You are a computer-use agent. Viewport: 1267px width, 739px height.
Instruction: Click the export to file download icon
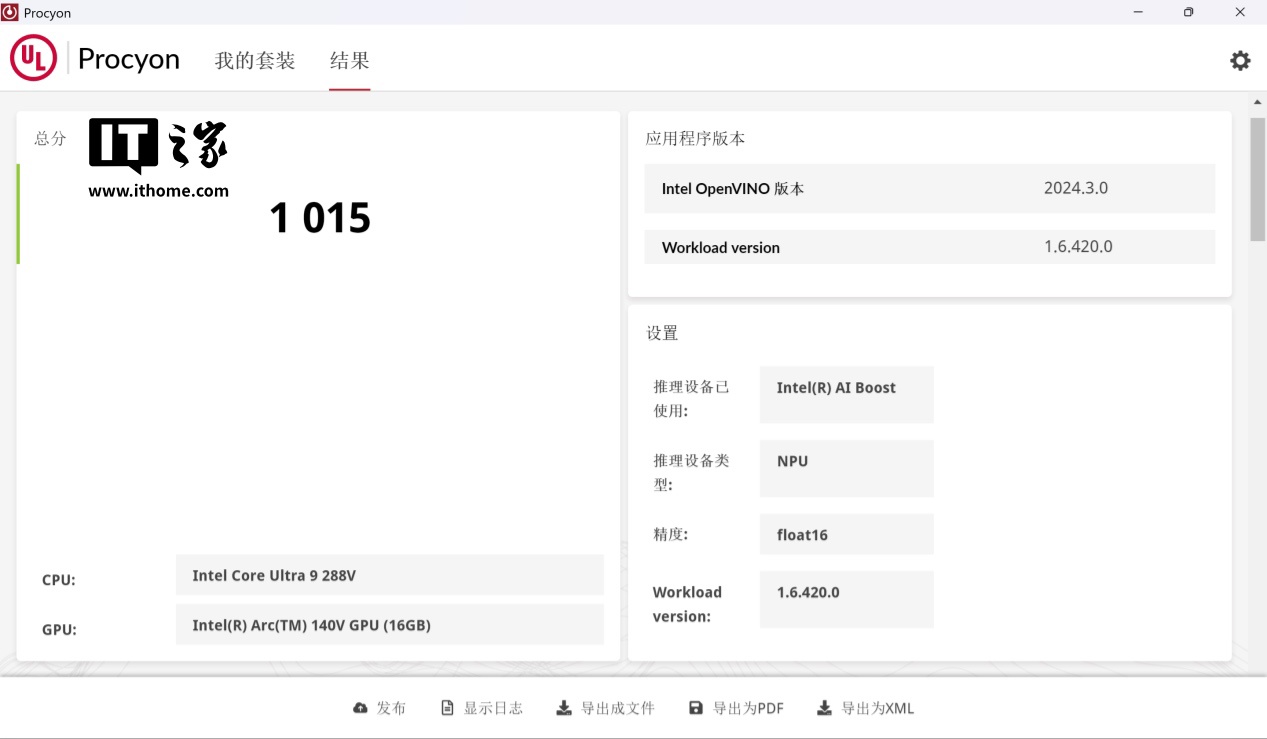point(564,708)
